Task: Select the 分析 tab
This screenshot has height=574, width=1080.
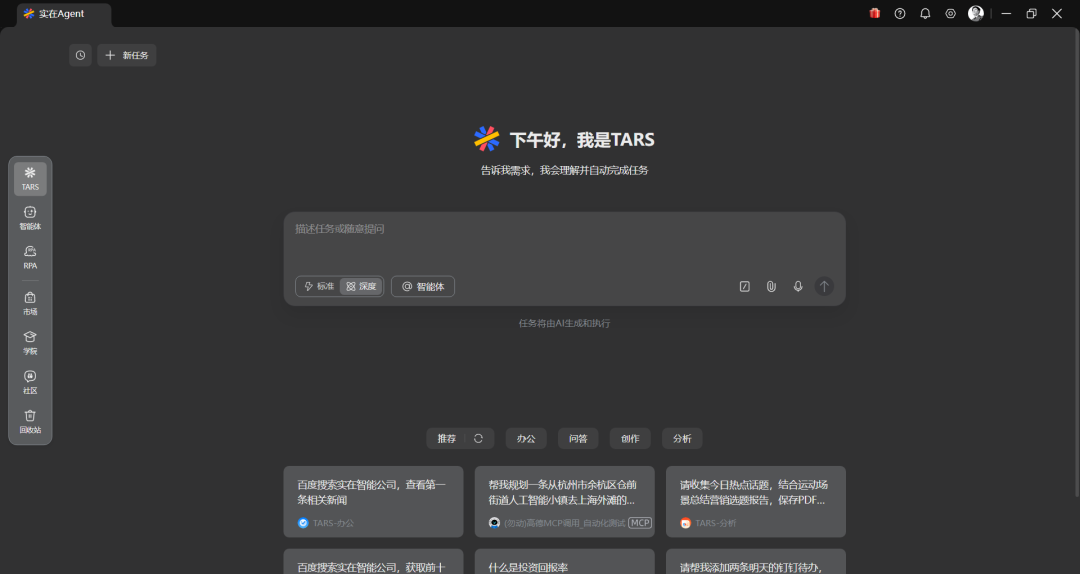Action: (682, 438)
